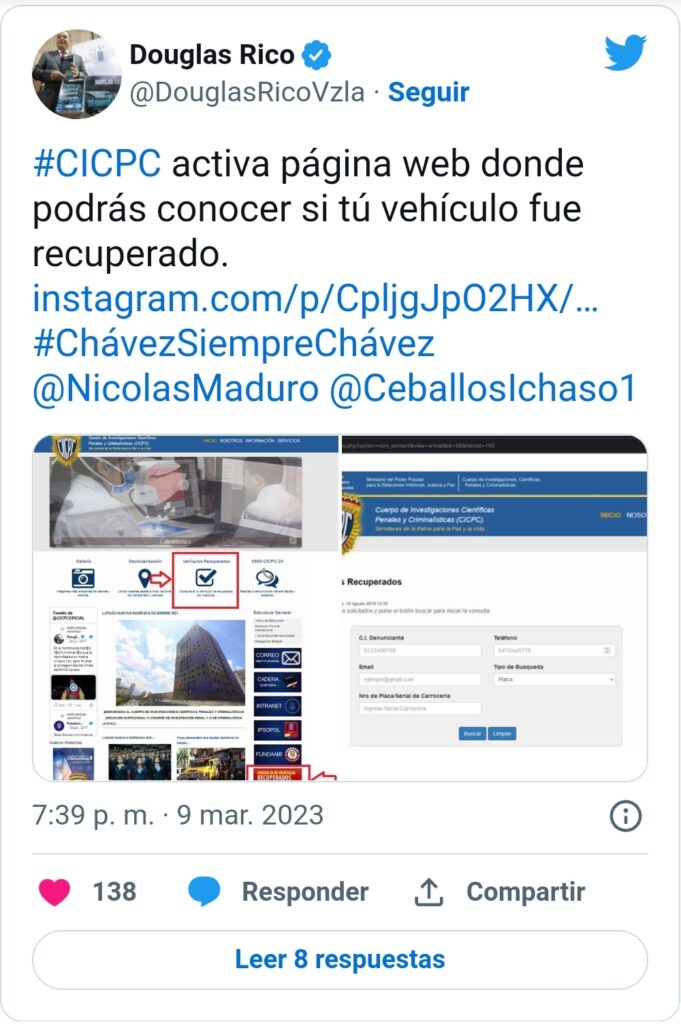Click the reply speech bubble icon
The image size is (681, 1024).
tap(204, 892)
